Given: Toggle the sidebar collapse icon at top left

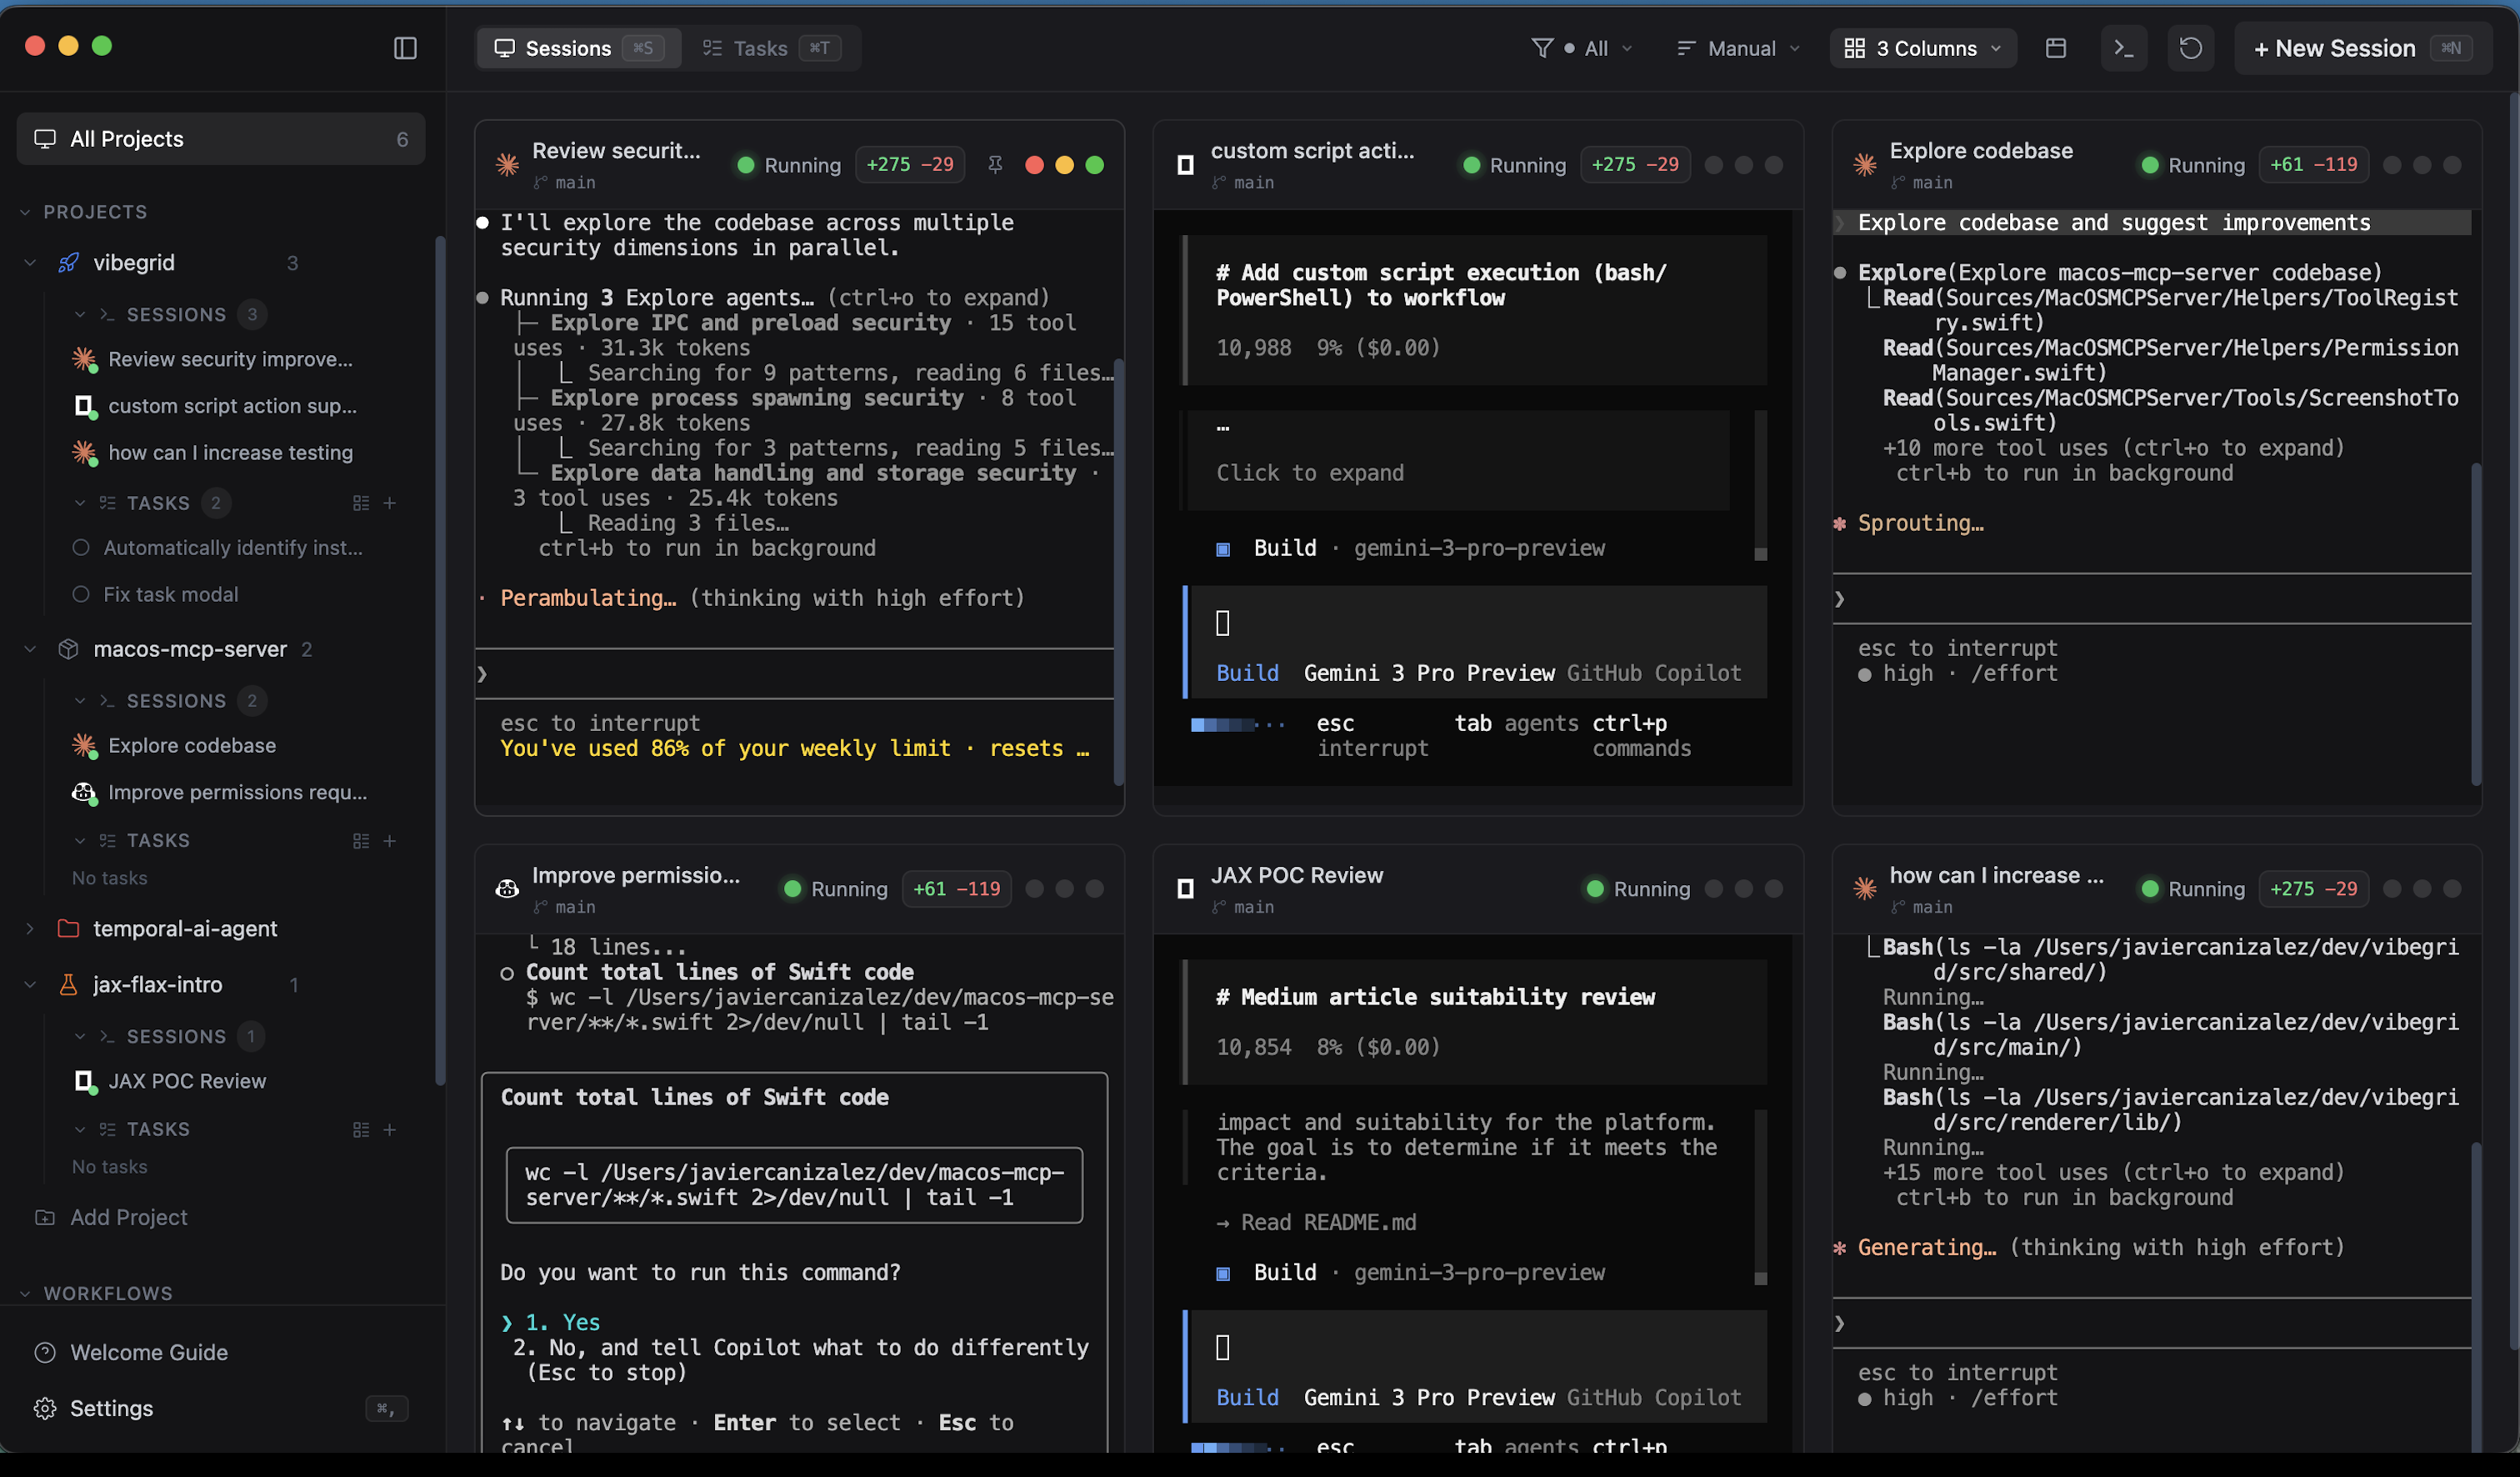Looking at the screenshot, I should tap(406, 47).
